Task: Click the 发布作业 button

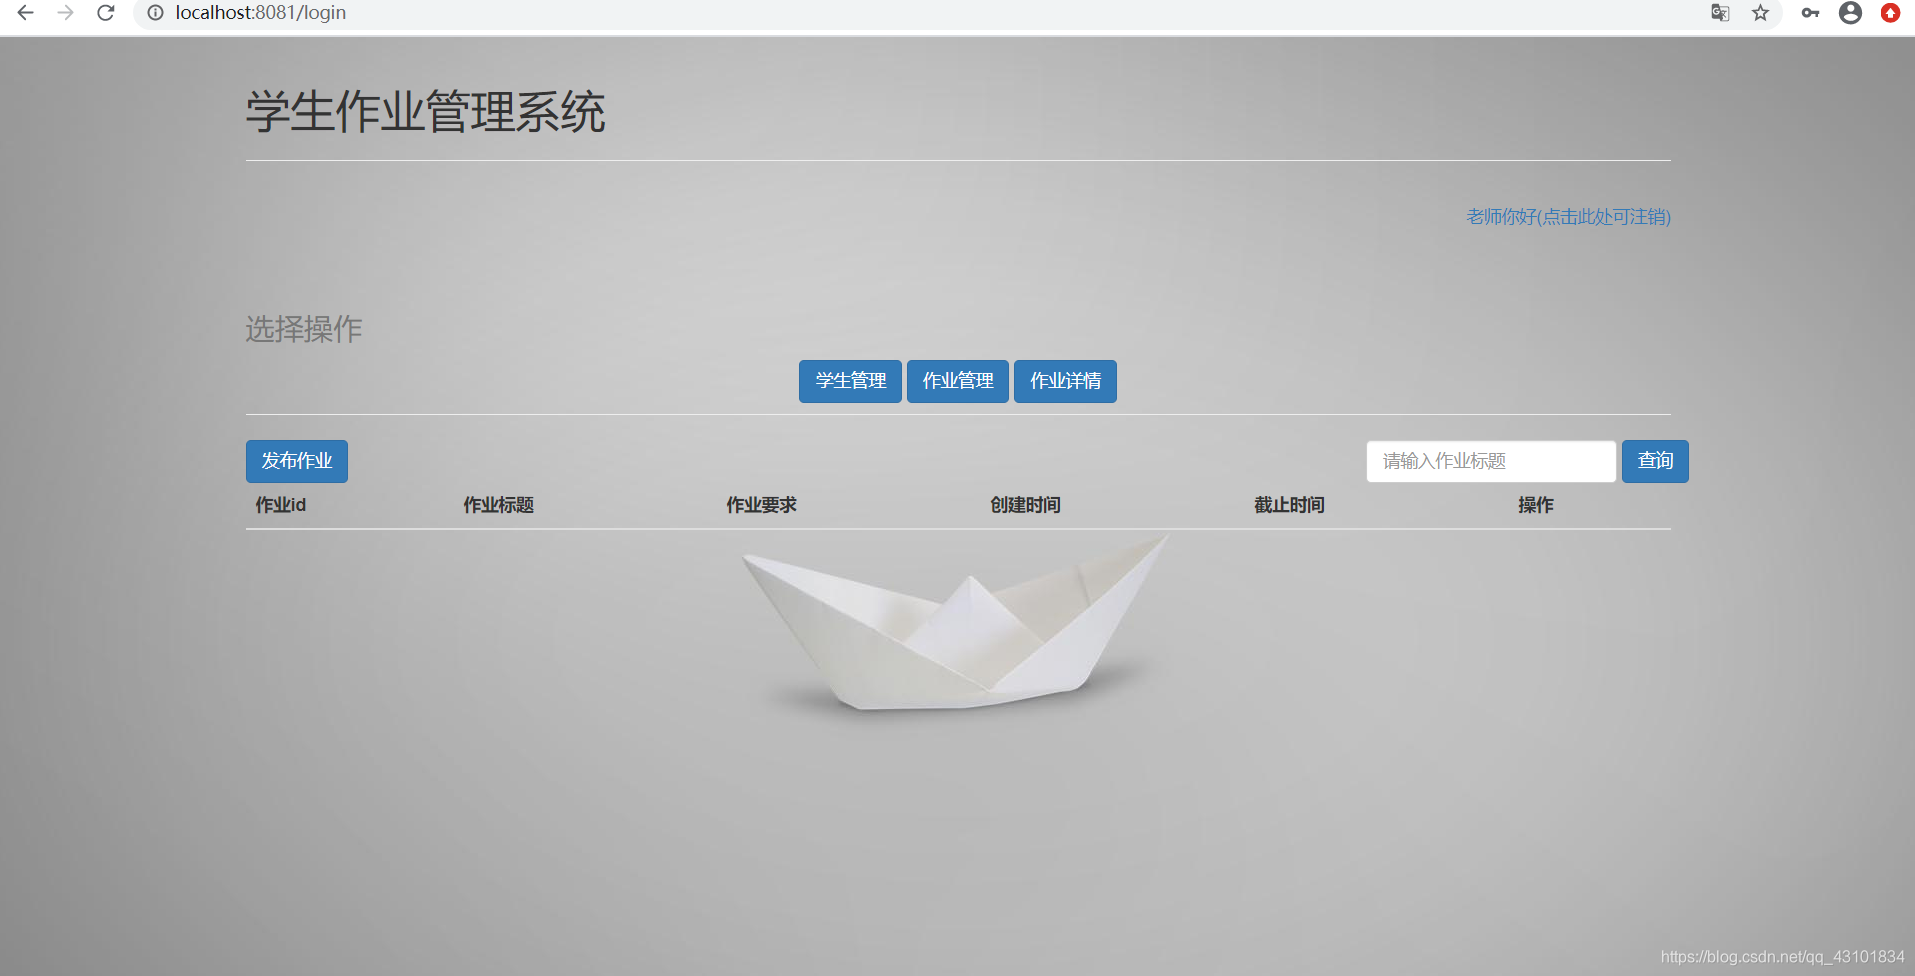Action: coord(296,461)
